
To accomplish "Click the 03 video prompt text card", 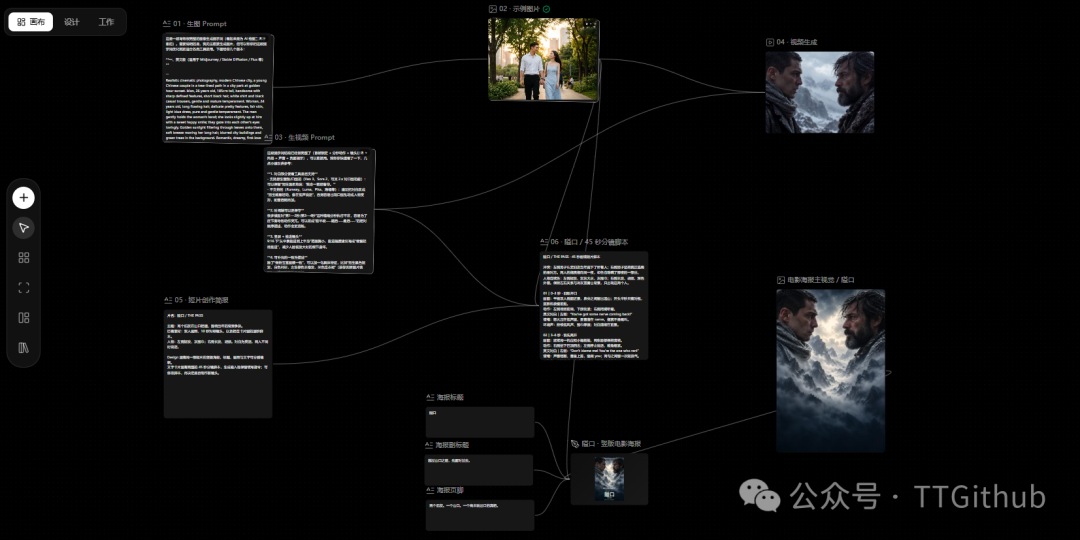I will pyautogui.click(x=320, y=211).
